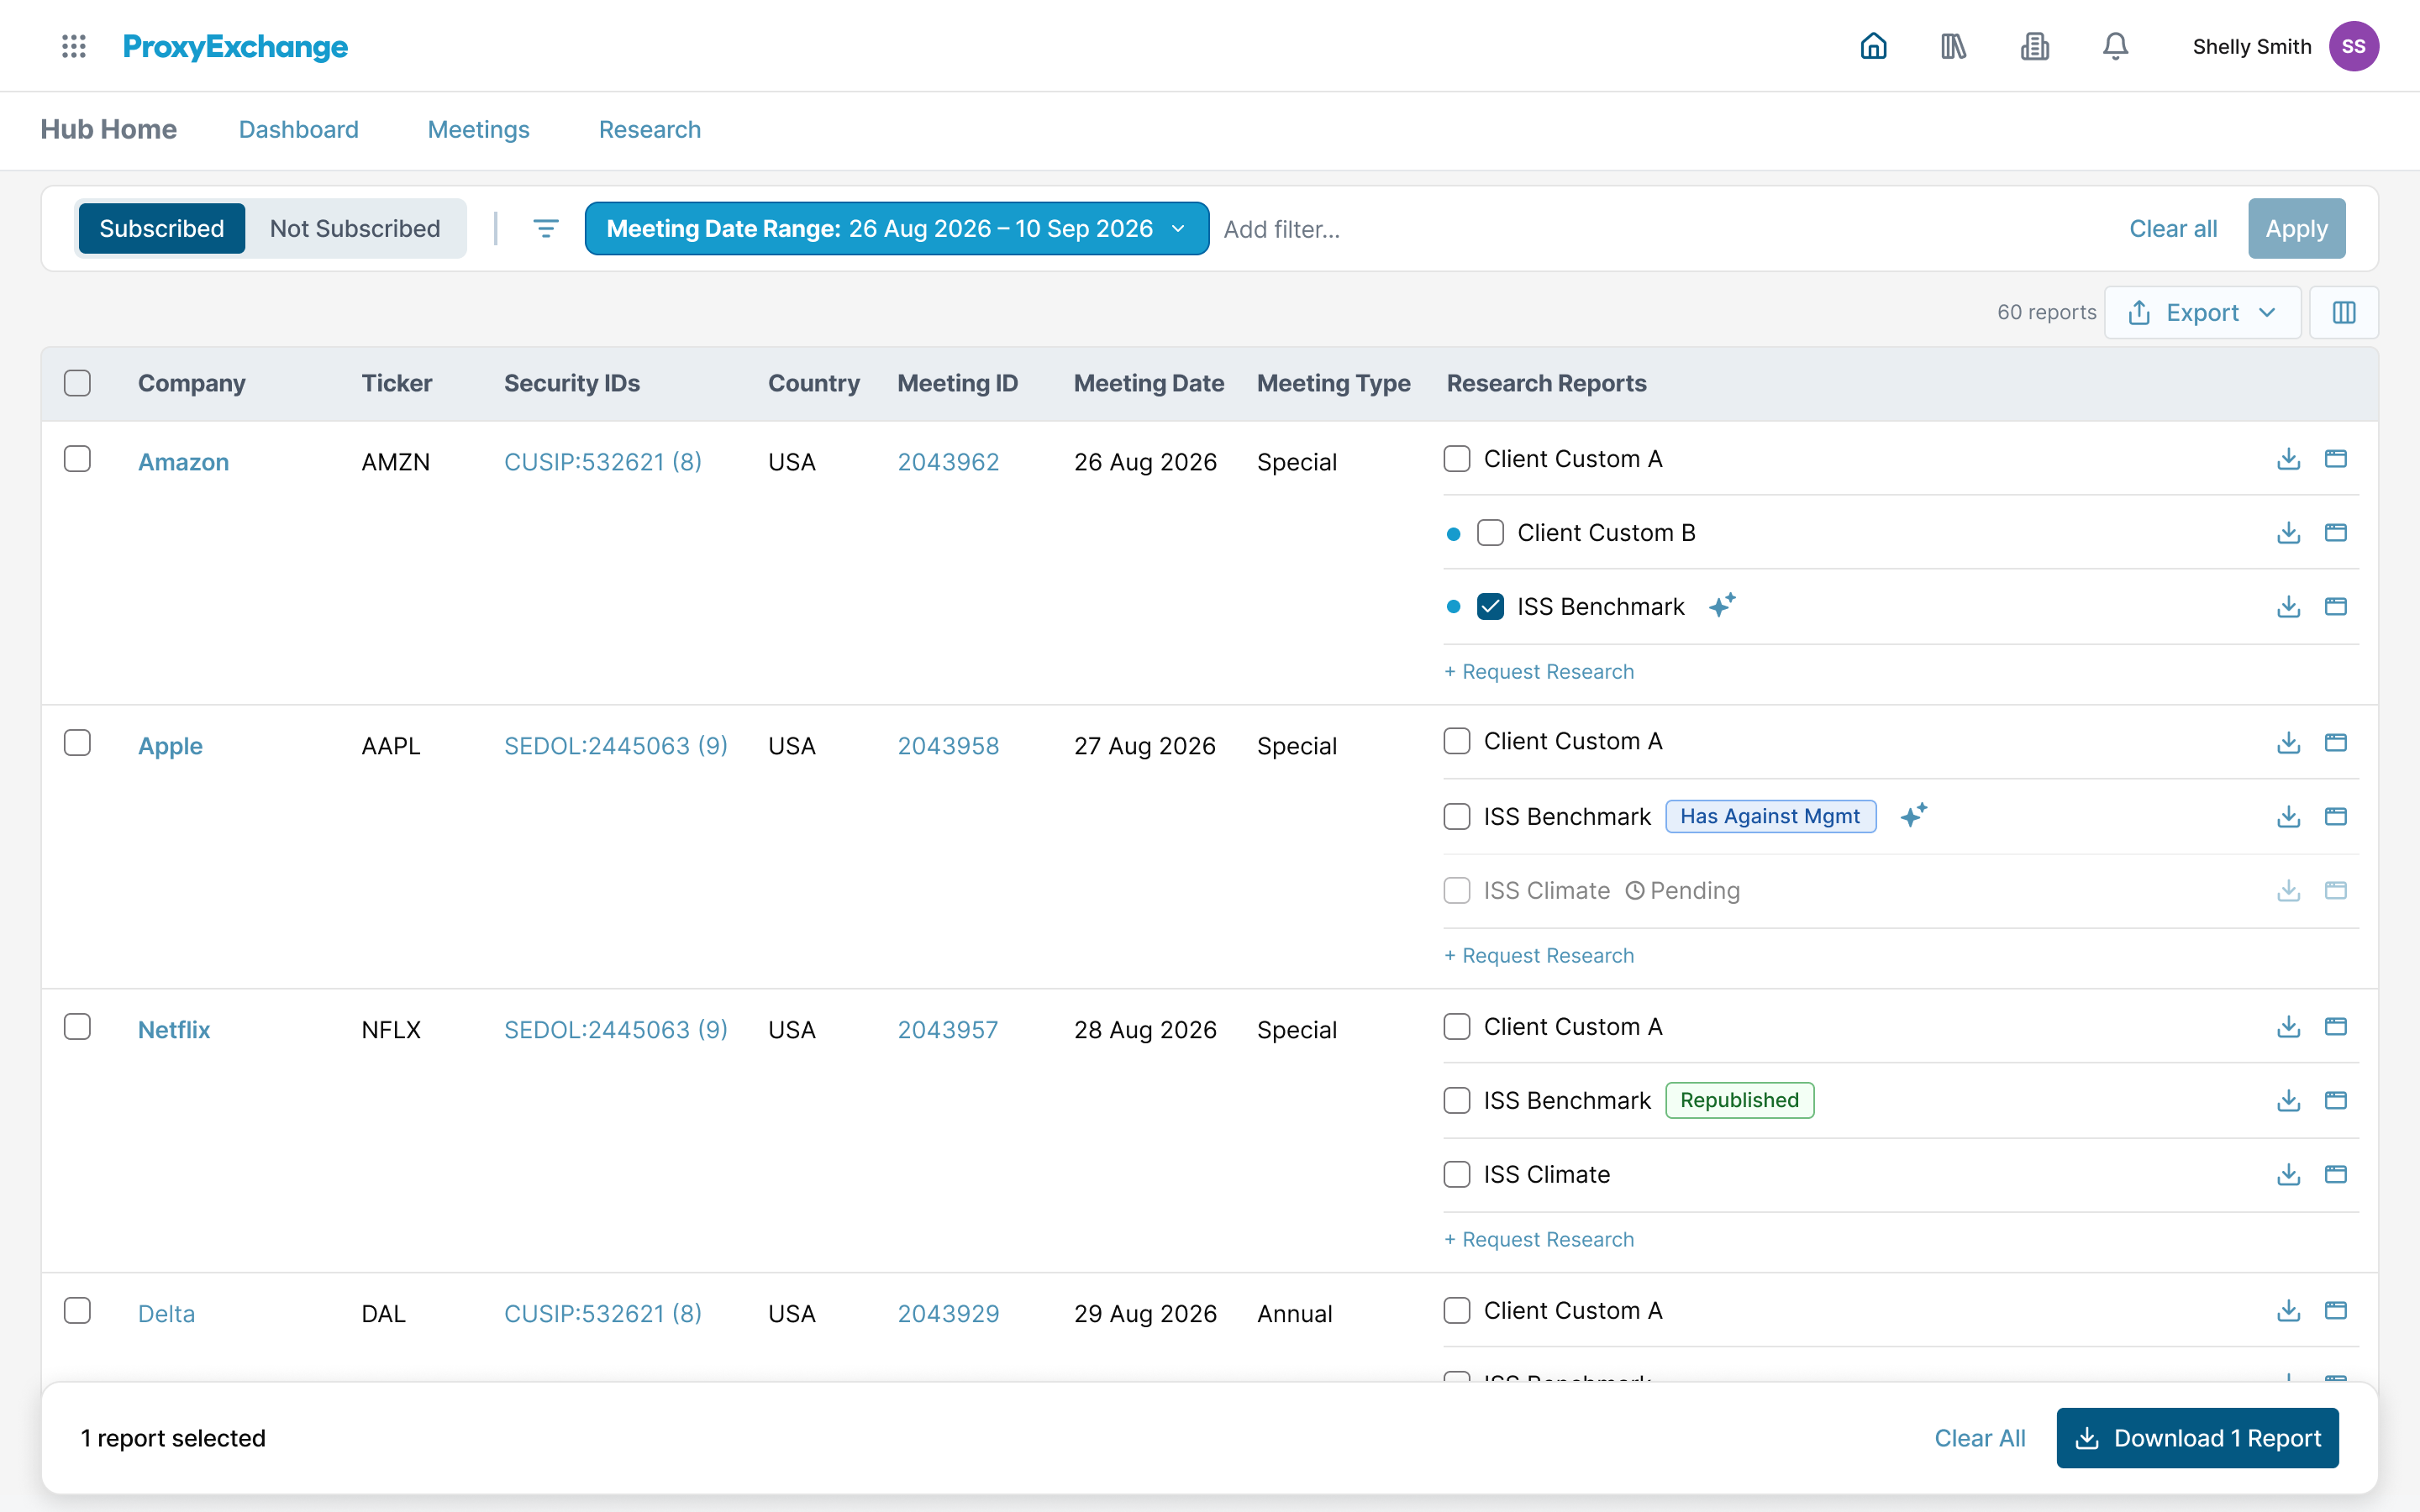Open notifications bell icon
Viewport: 2420px width, 1512px height.
[2115, 46]
